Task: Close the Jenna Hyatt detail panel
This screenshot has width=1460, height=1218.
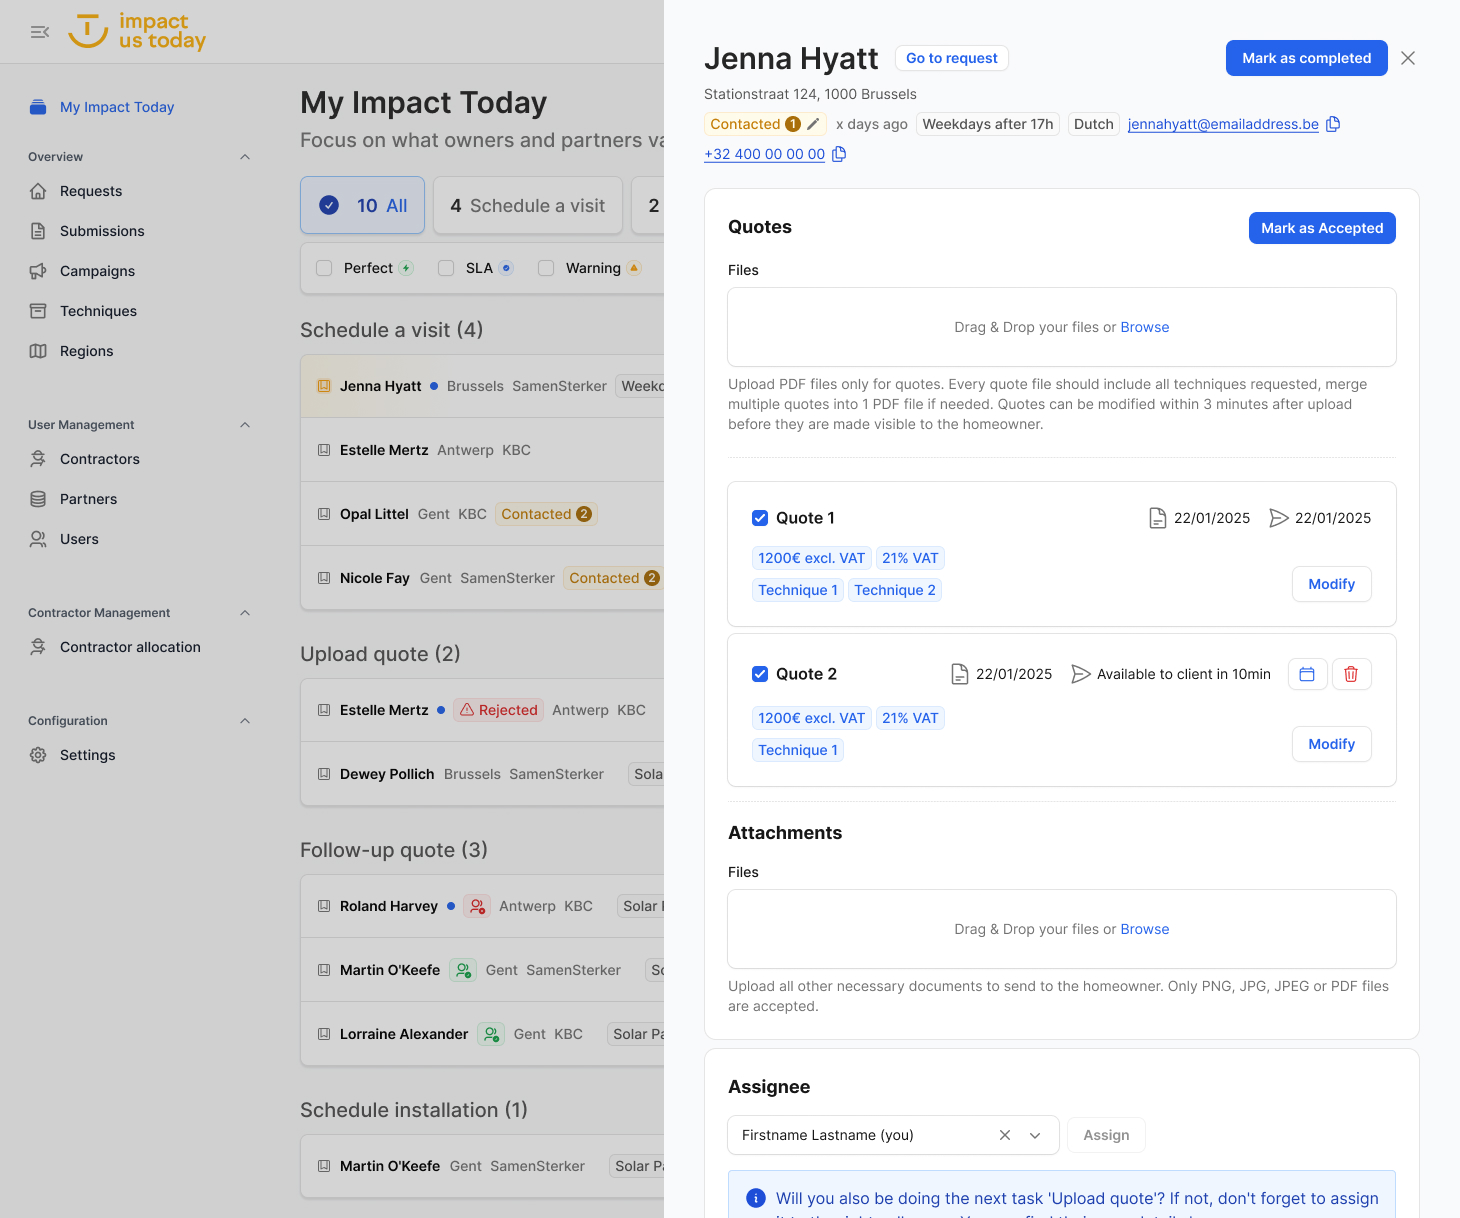Action: click(1408, 58)
